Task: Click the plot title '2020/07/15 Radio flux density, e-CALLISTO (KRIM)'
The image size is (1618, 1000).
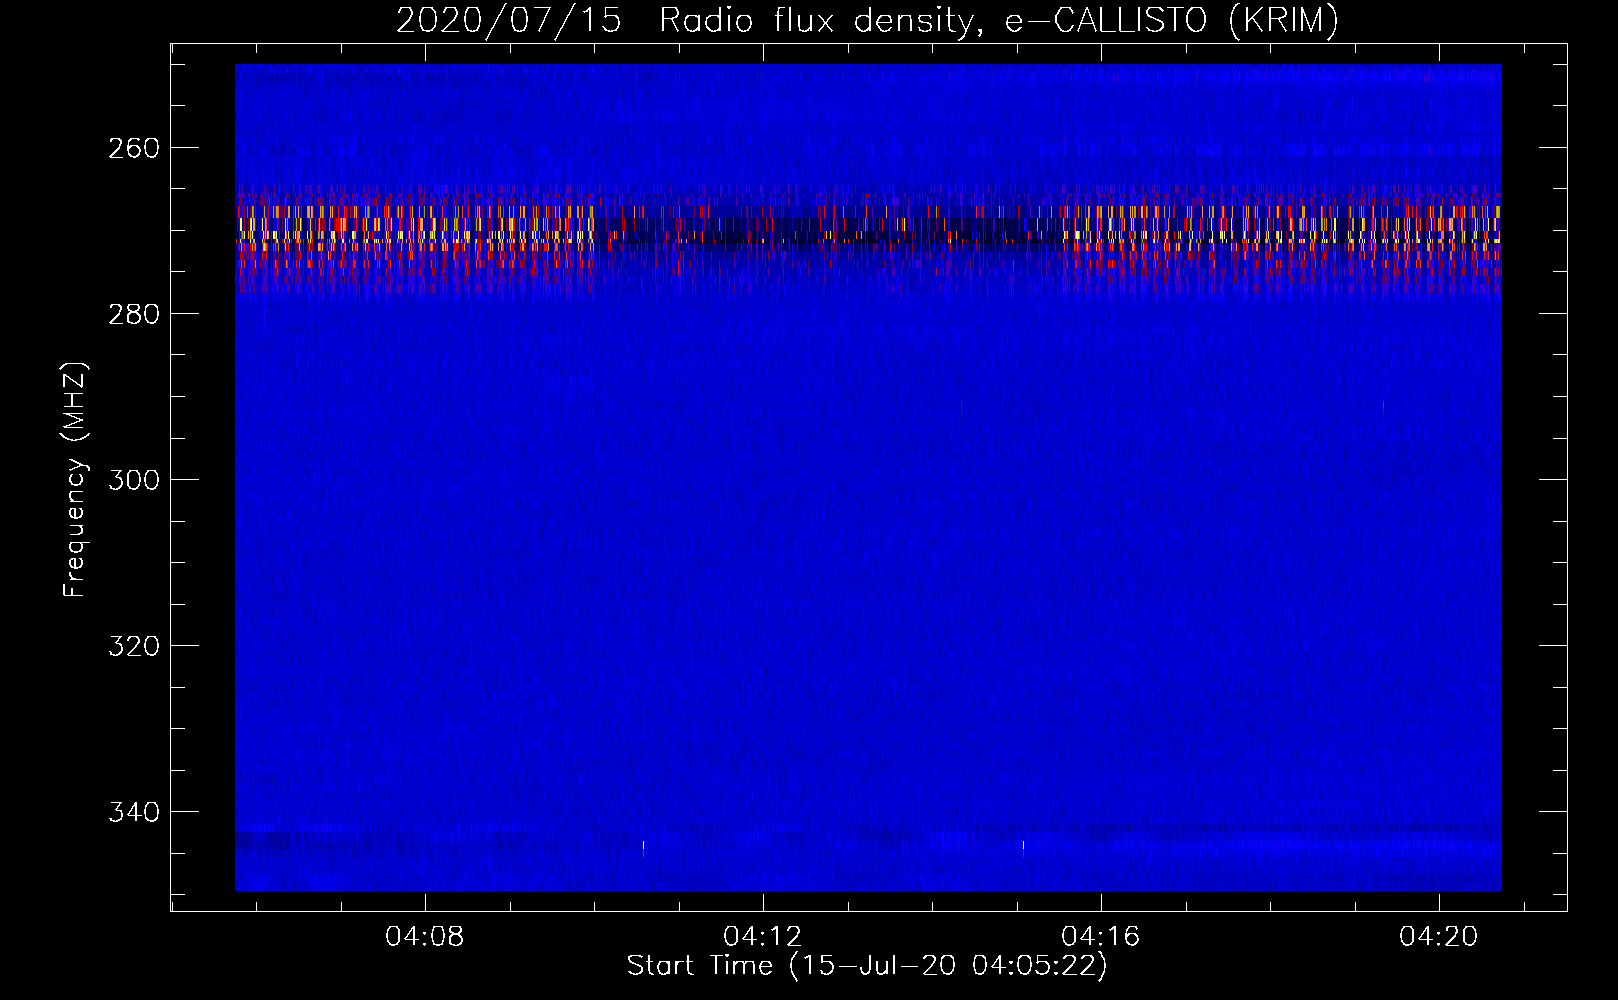Action: click(867, 20)
